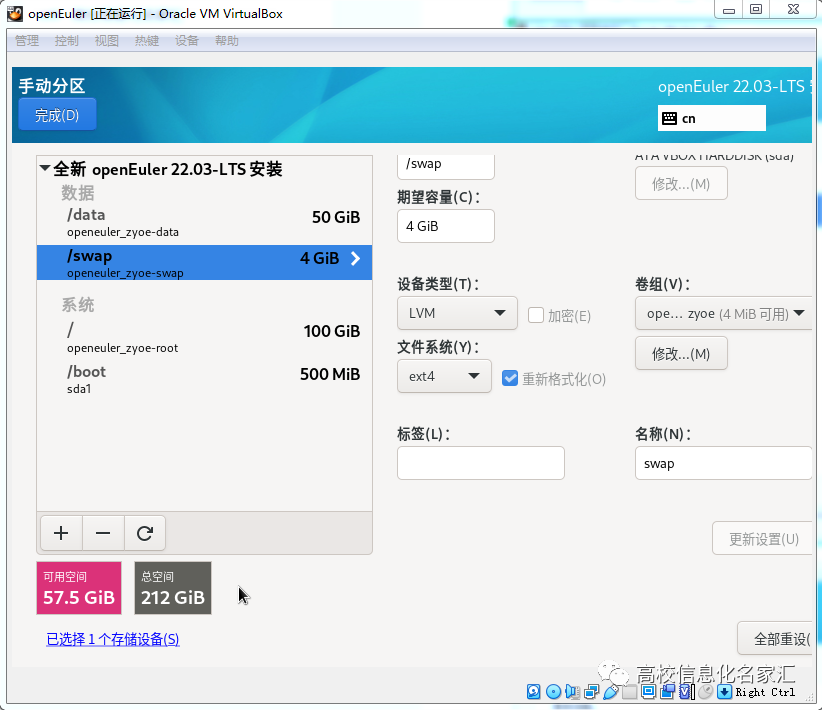This screenshot has height=710, width=822.
Task: Click the 完成(D) button
Action: 57,114
